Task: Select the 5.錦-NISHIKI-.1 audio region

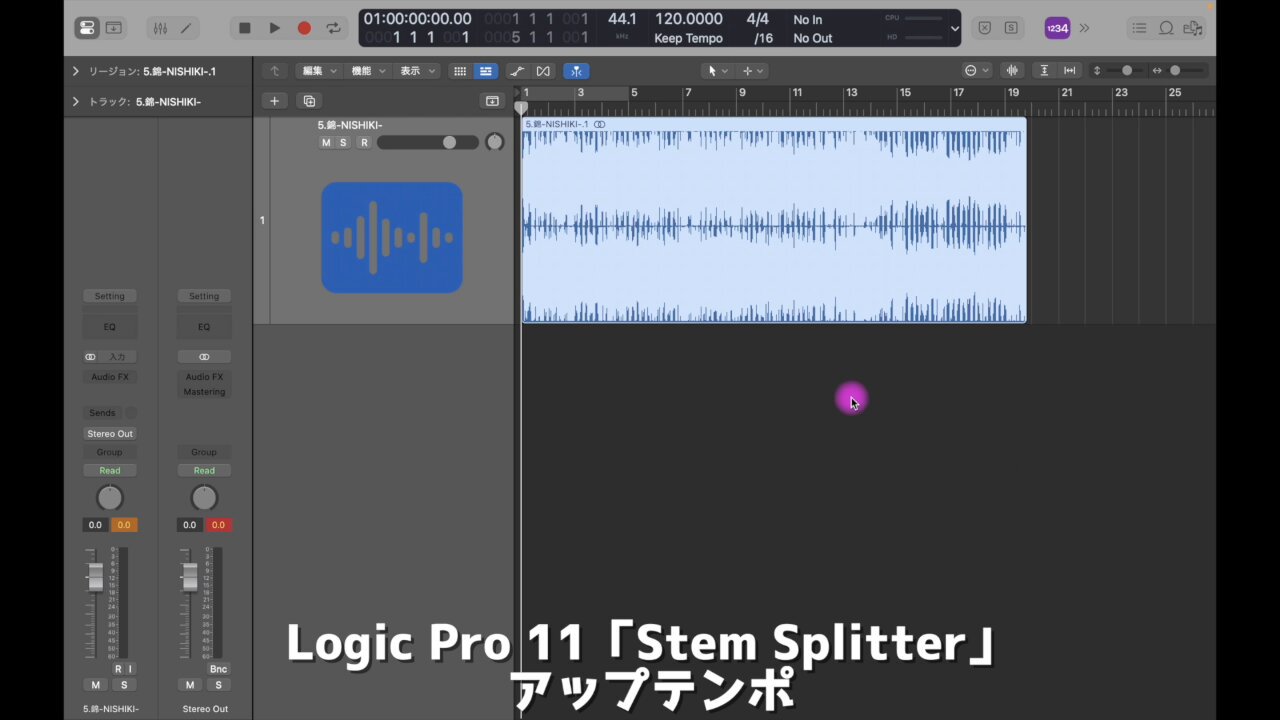Action: [774, 220]
